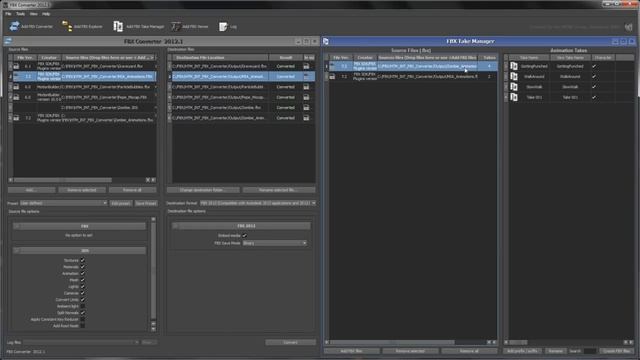The image size is (640, 360).
Task: Click the file icon in the Pepe_Mocap source row
Action: (x=16, y=97)
